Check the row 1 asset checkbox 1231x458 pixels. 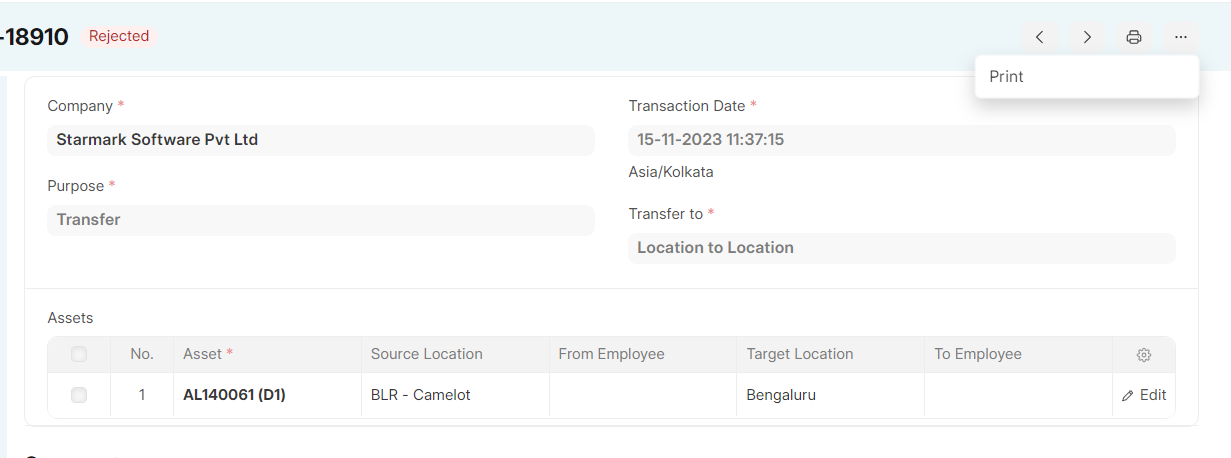(x=79, y=395)
